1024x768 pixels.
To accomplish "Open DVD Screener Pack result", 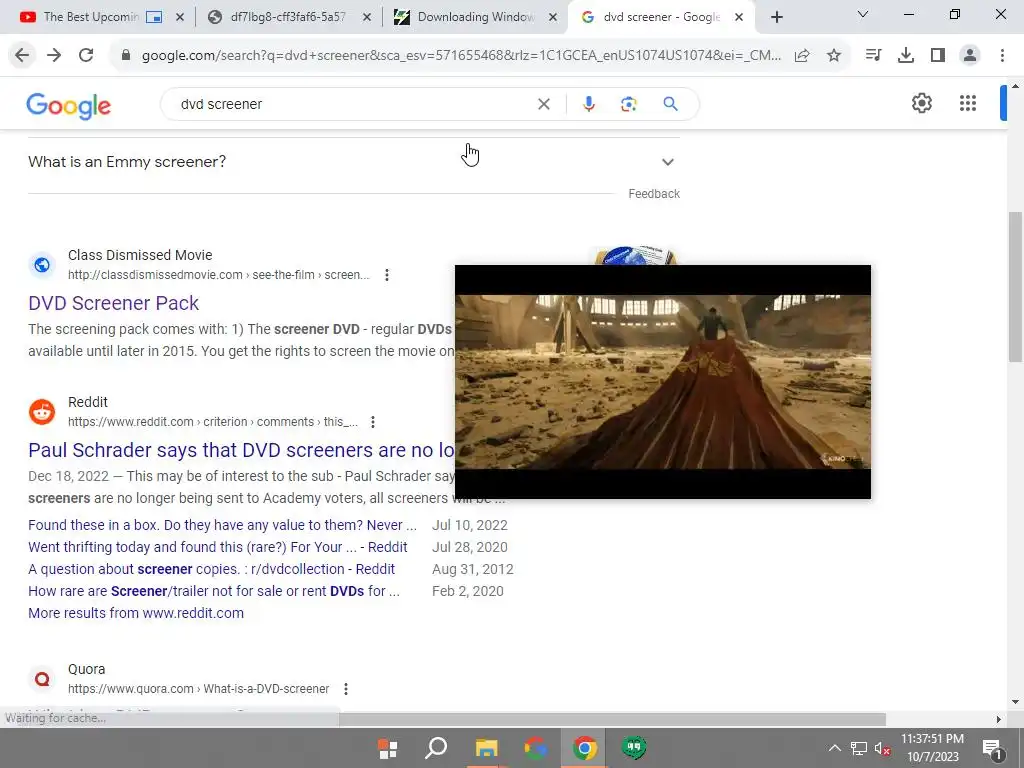I will tap(114, 303).
